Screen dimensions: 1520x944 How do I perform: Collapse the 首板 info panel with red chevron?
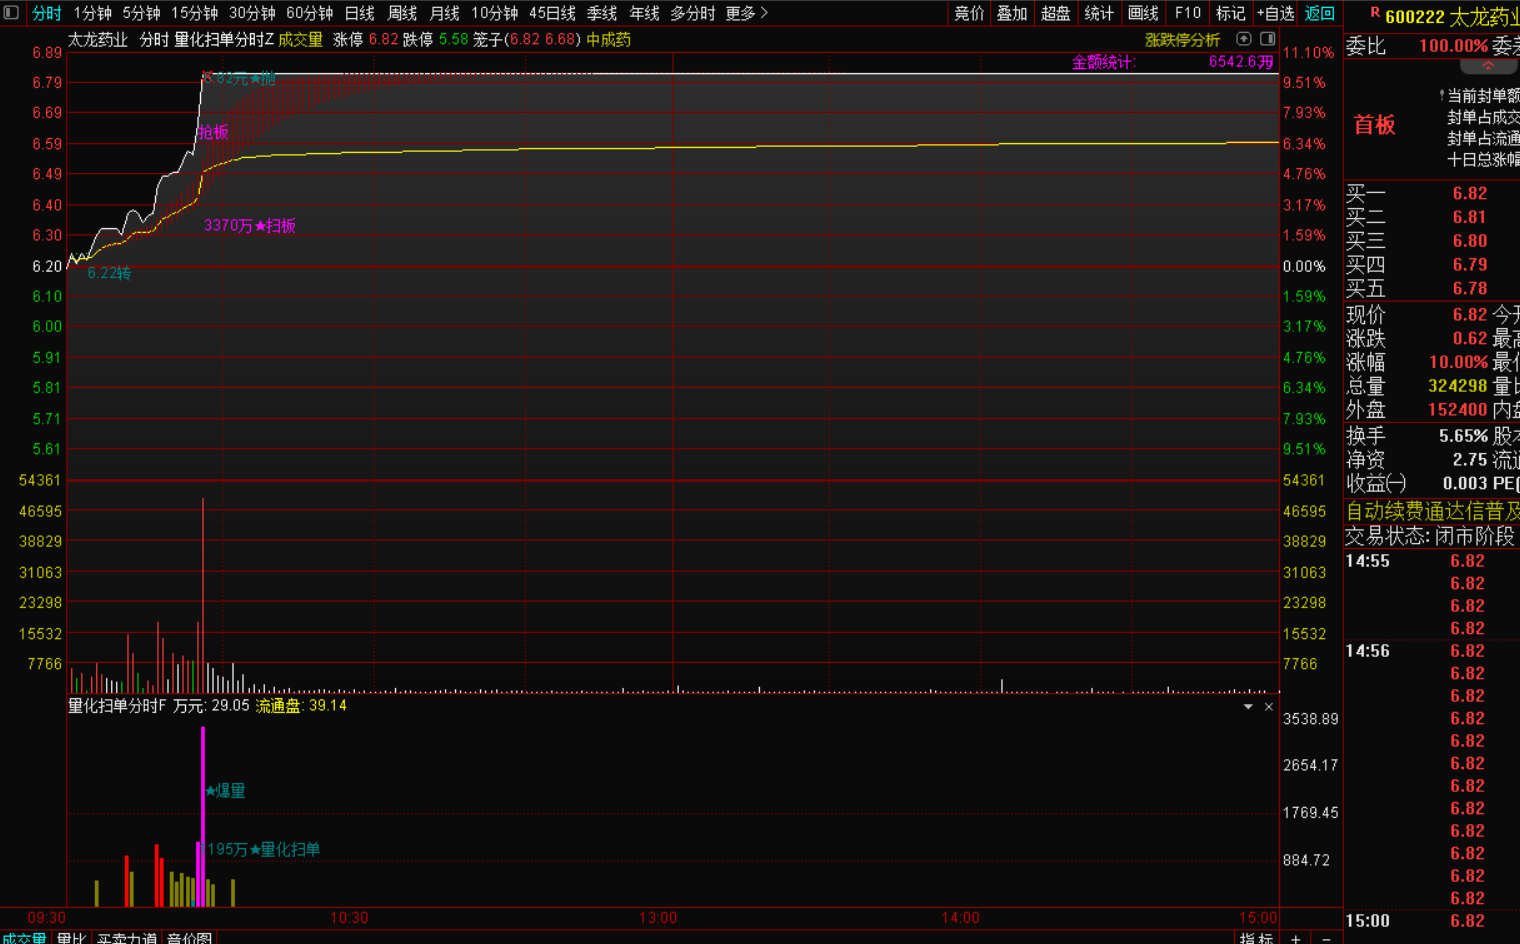(1488, 66)
